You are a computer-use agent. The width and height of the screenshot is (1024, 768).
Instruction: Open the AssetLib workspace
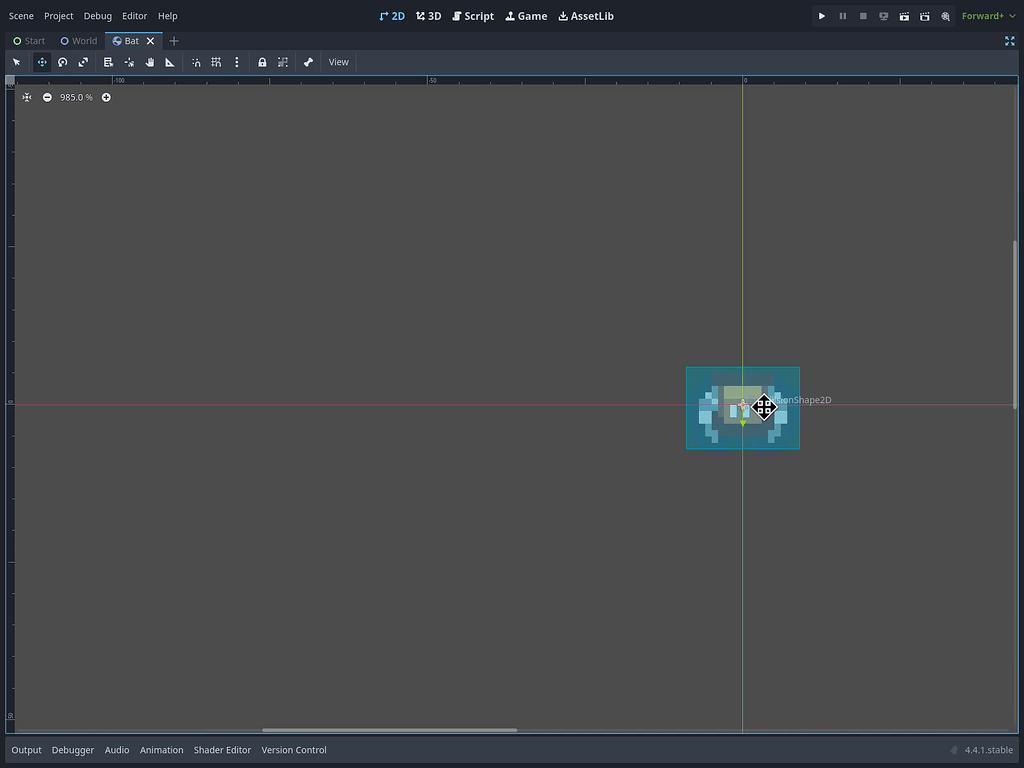[x=586, y=16]
